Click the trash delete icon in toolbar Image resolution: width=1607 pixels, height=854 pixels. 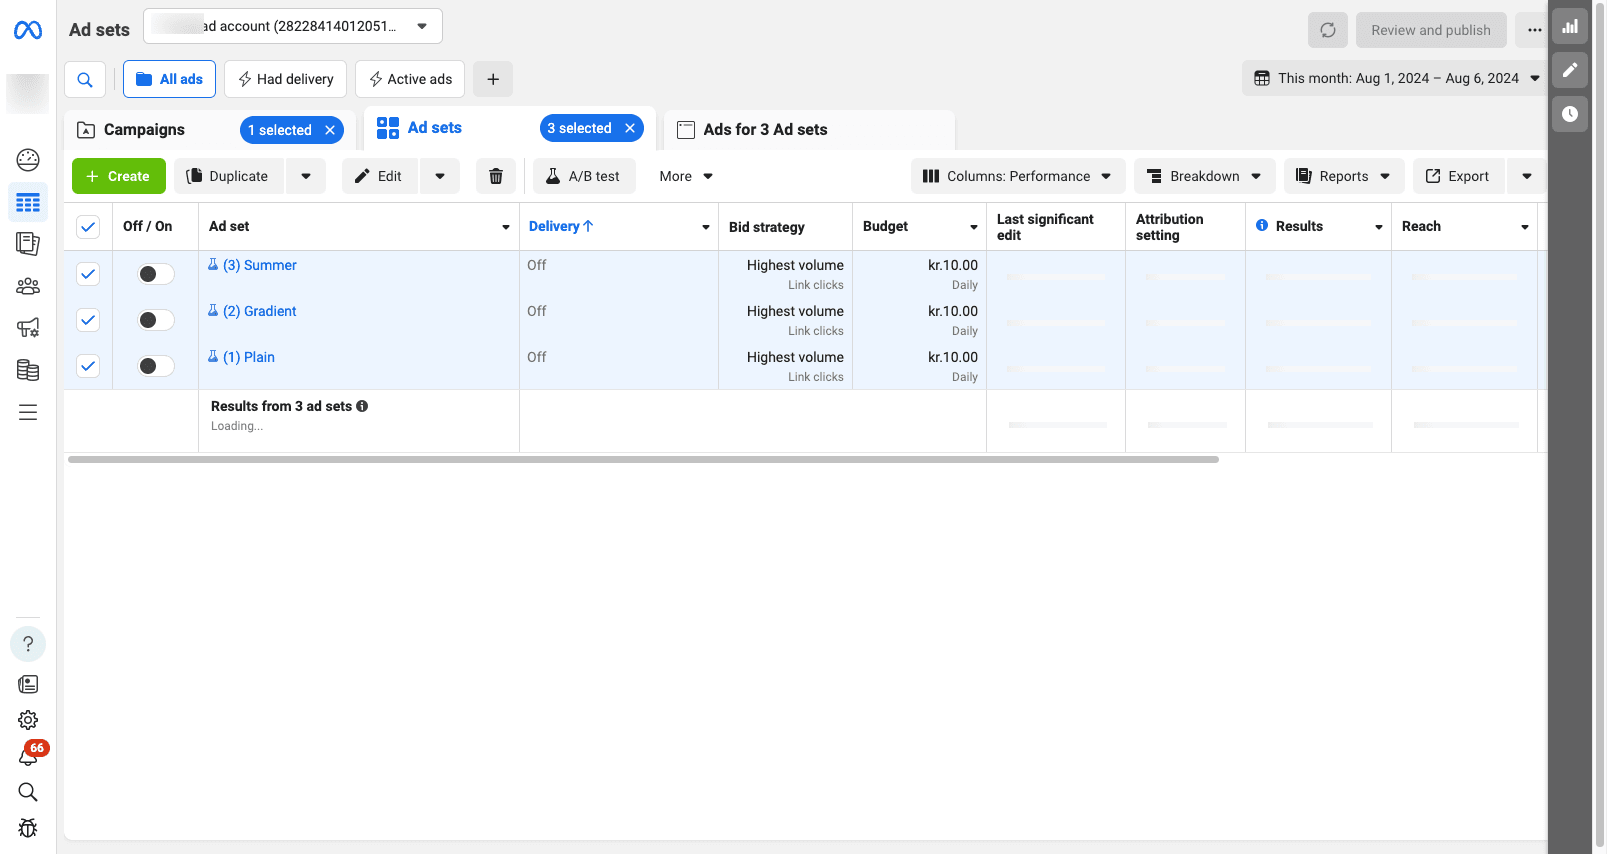click(495, 176)
